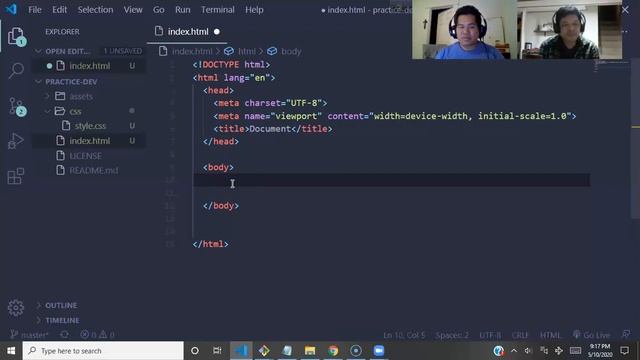
Task: Open File Explorer from the taskbar
Action: [310, 351]
